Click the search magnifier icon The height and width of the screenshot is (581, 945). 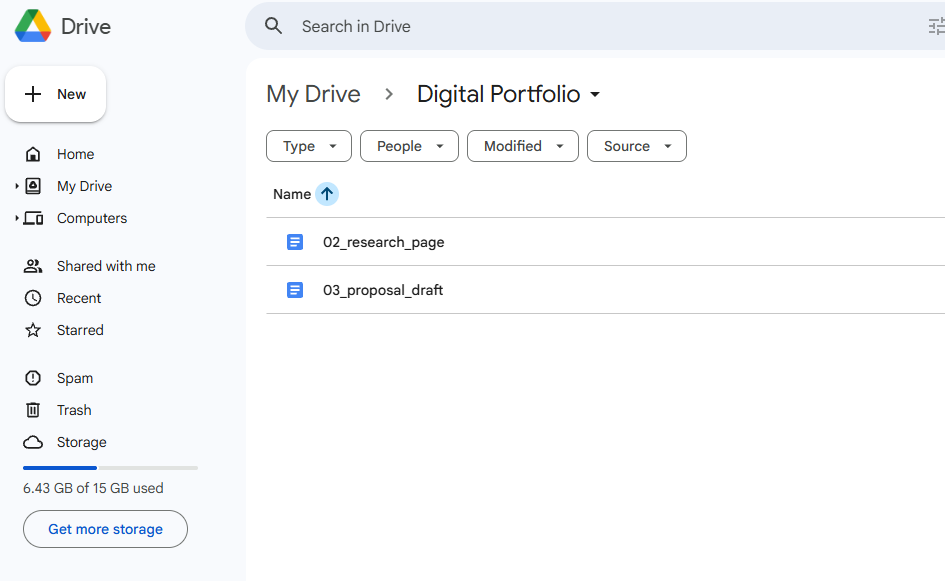tap(274, 26)
